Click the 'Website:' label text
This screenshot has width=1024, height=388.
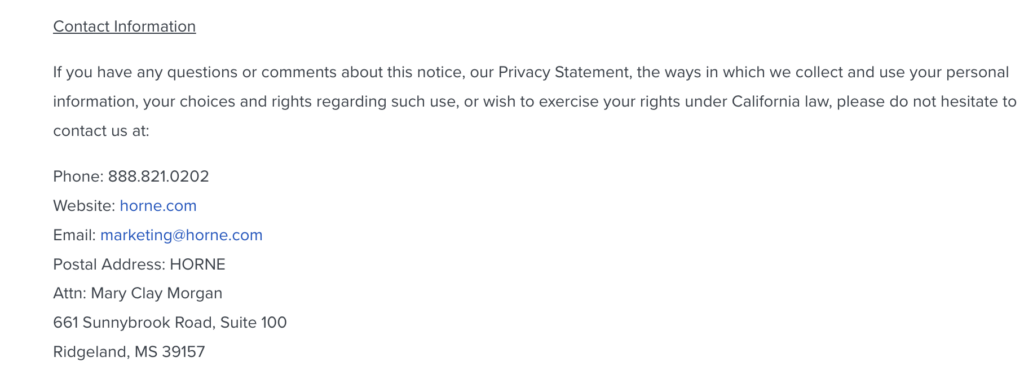coord(84,206)
